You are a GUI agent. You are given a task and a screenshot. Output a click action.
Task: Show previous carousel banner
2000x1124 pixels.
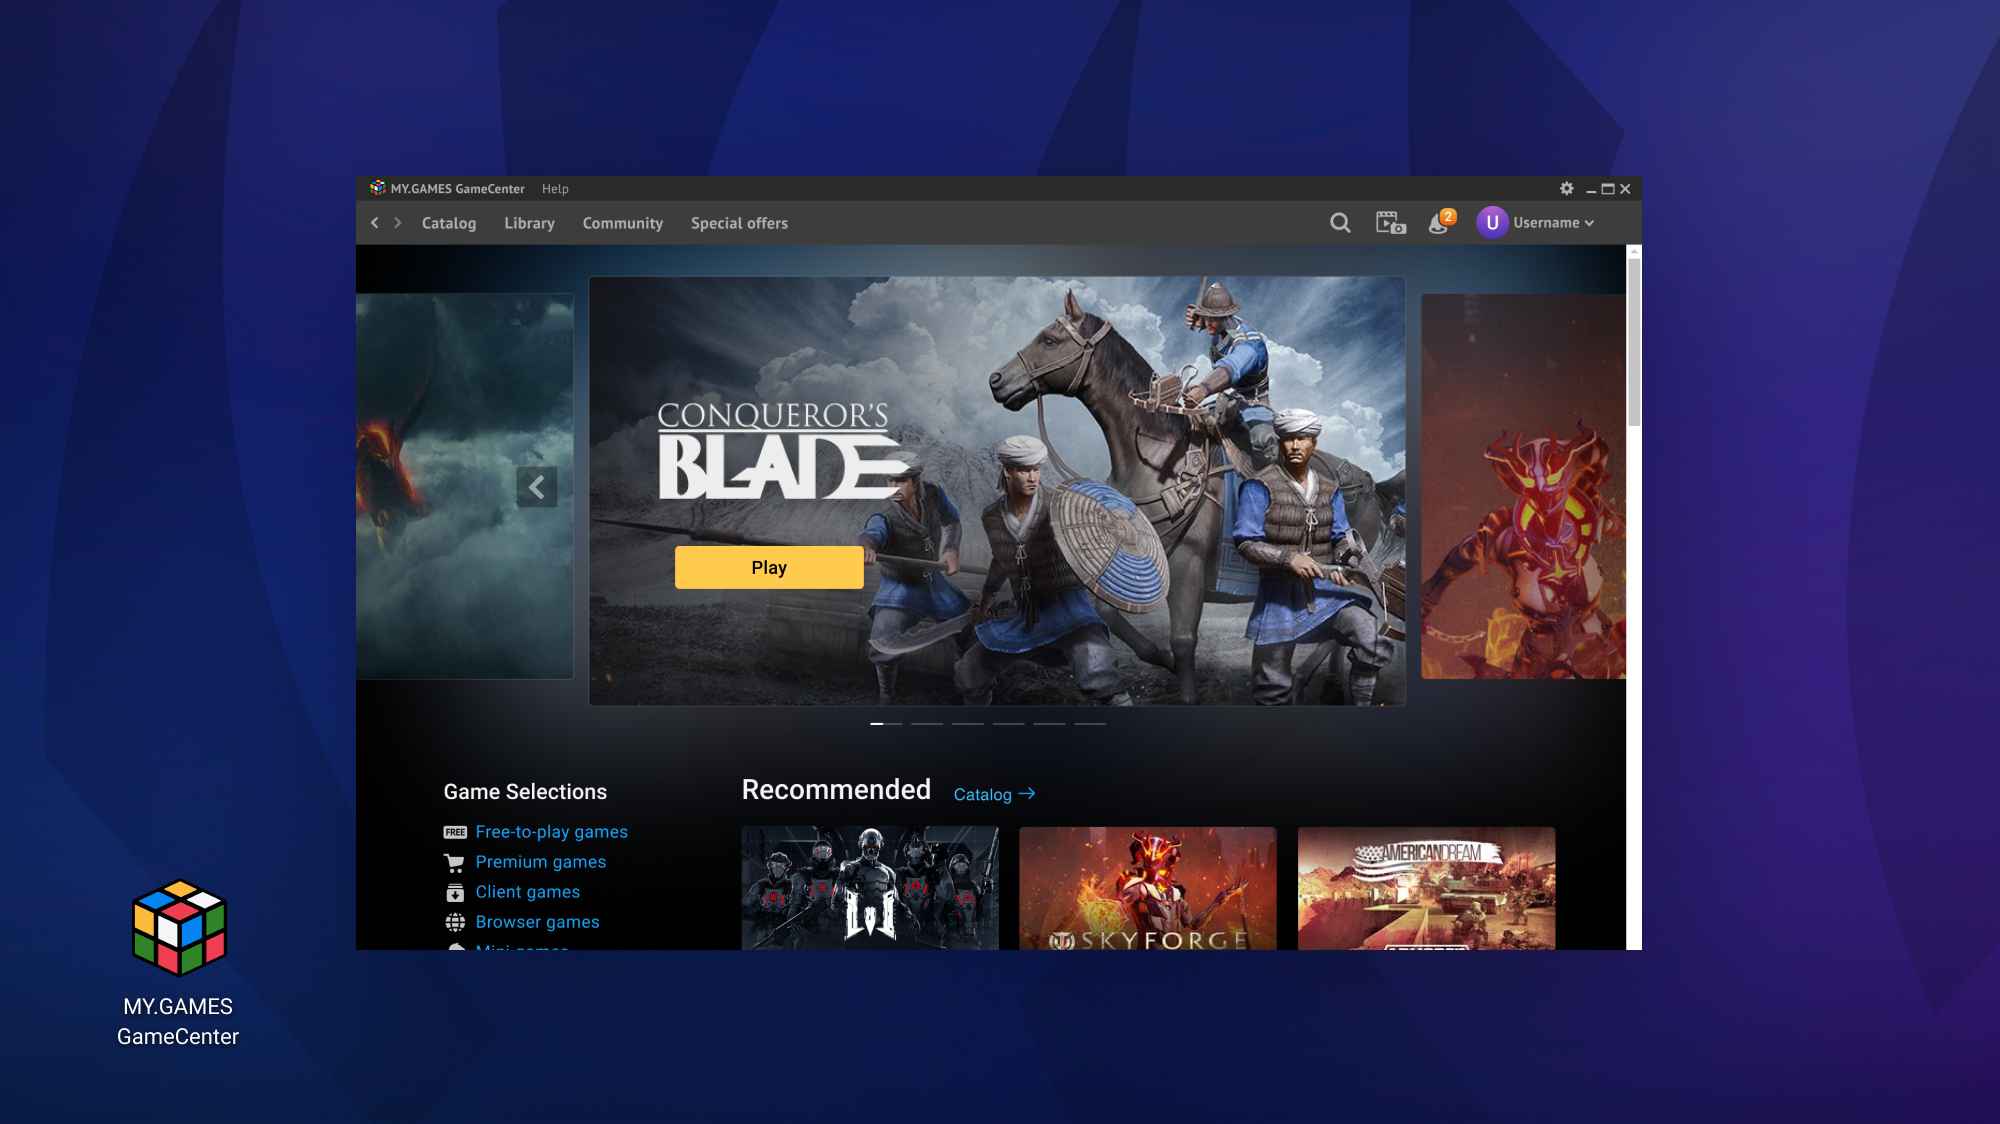pos(537,487)
